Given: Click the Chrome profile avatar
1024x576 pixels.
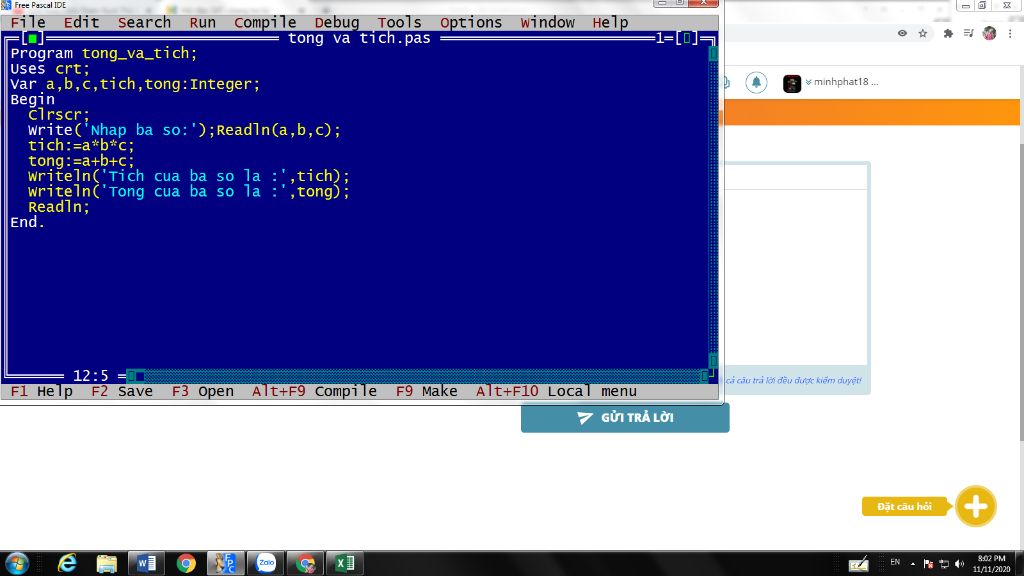Looking at the screenshot, I should tap(989, 33).
